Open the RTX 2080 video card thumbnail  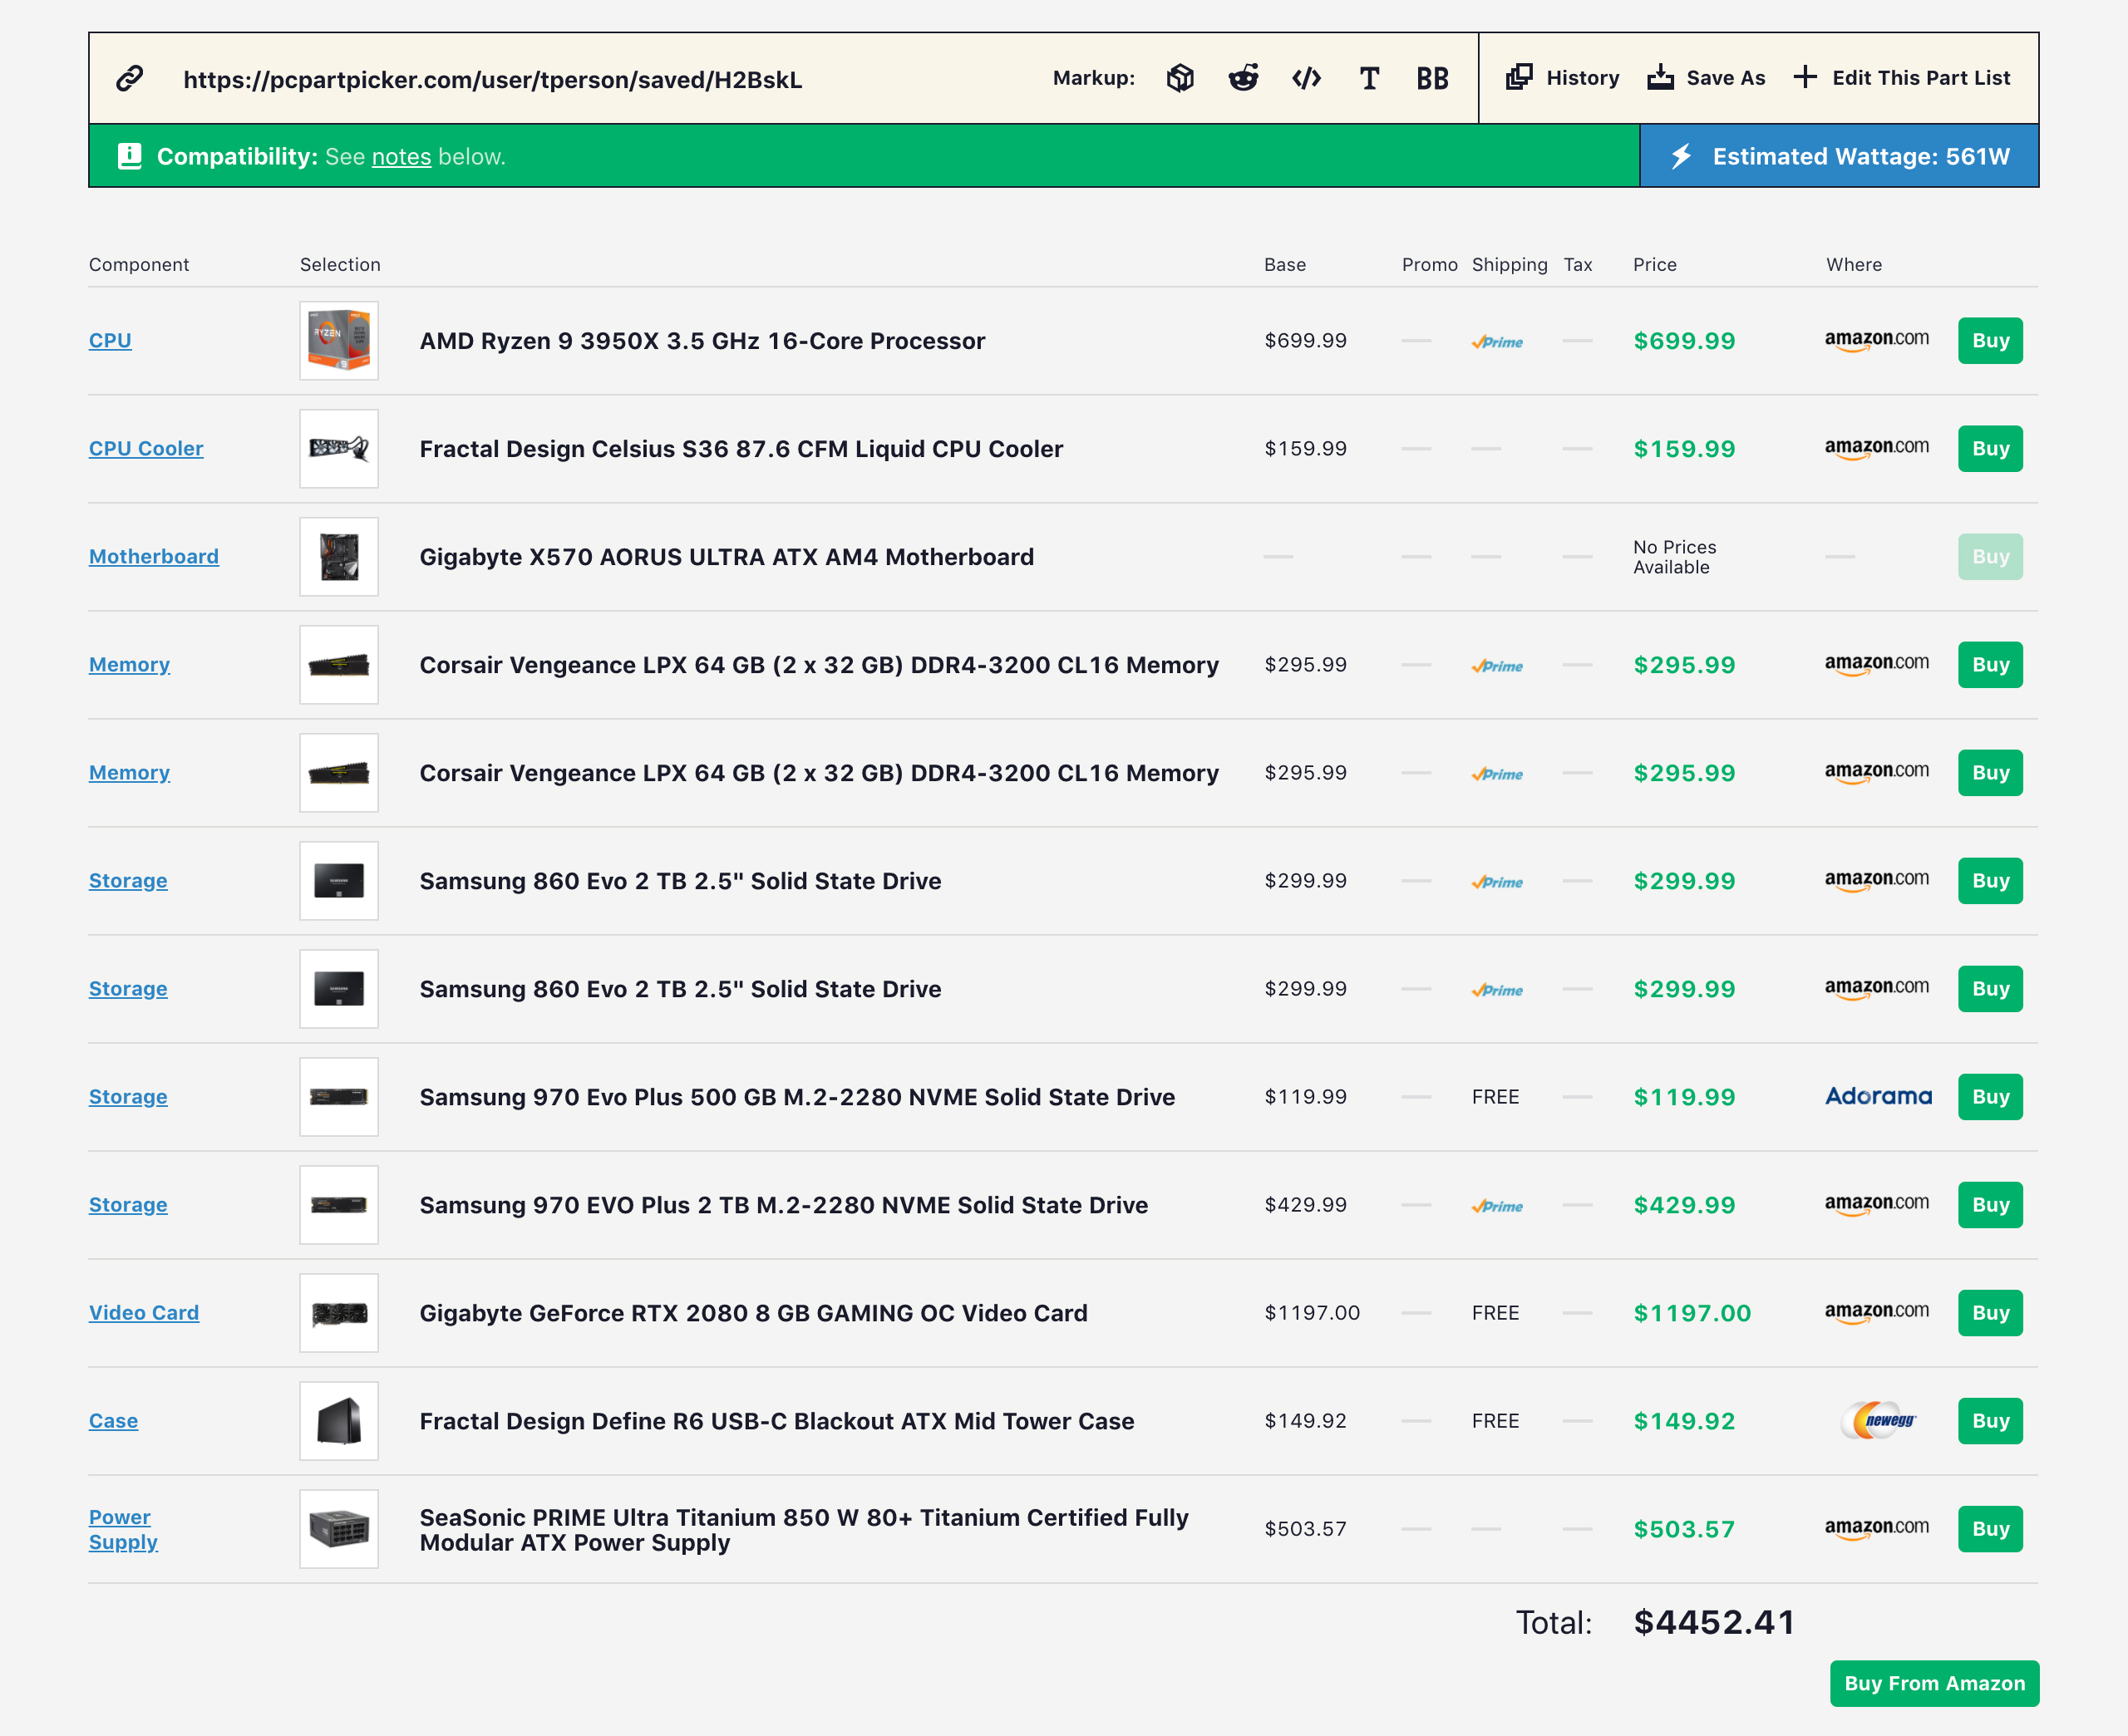point(339,1313)
